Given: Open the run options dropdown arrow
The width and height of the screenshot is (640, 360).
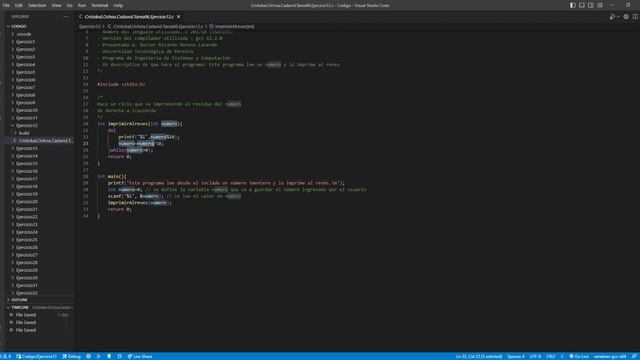Looking at the screenshot, I should [x=618, y=17].
